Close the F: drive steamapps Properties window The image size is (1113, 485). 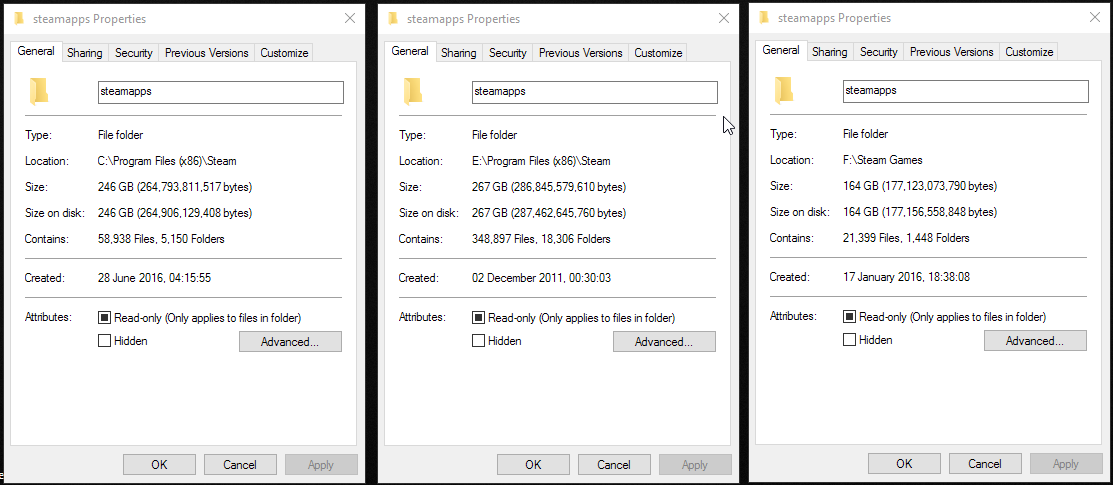click(1095, 18)
